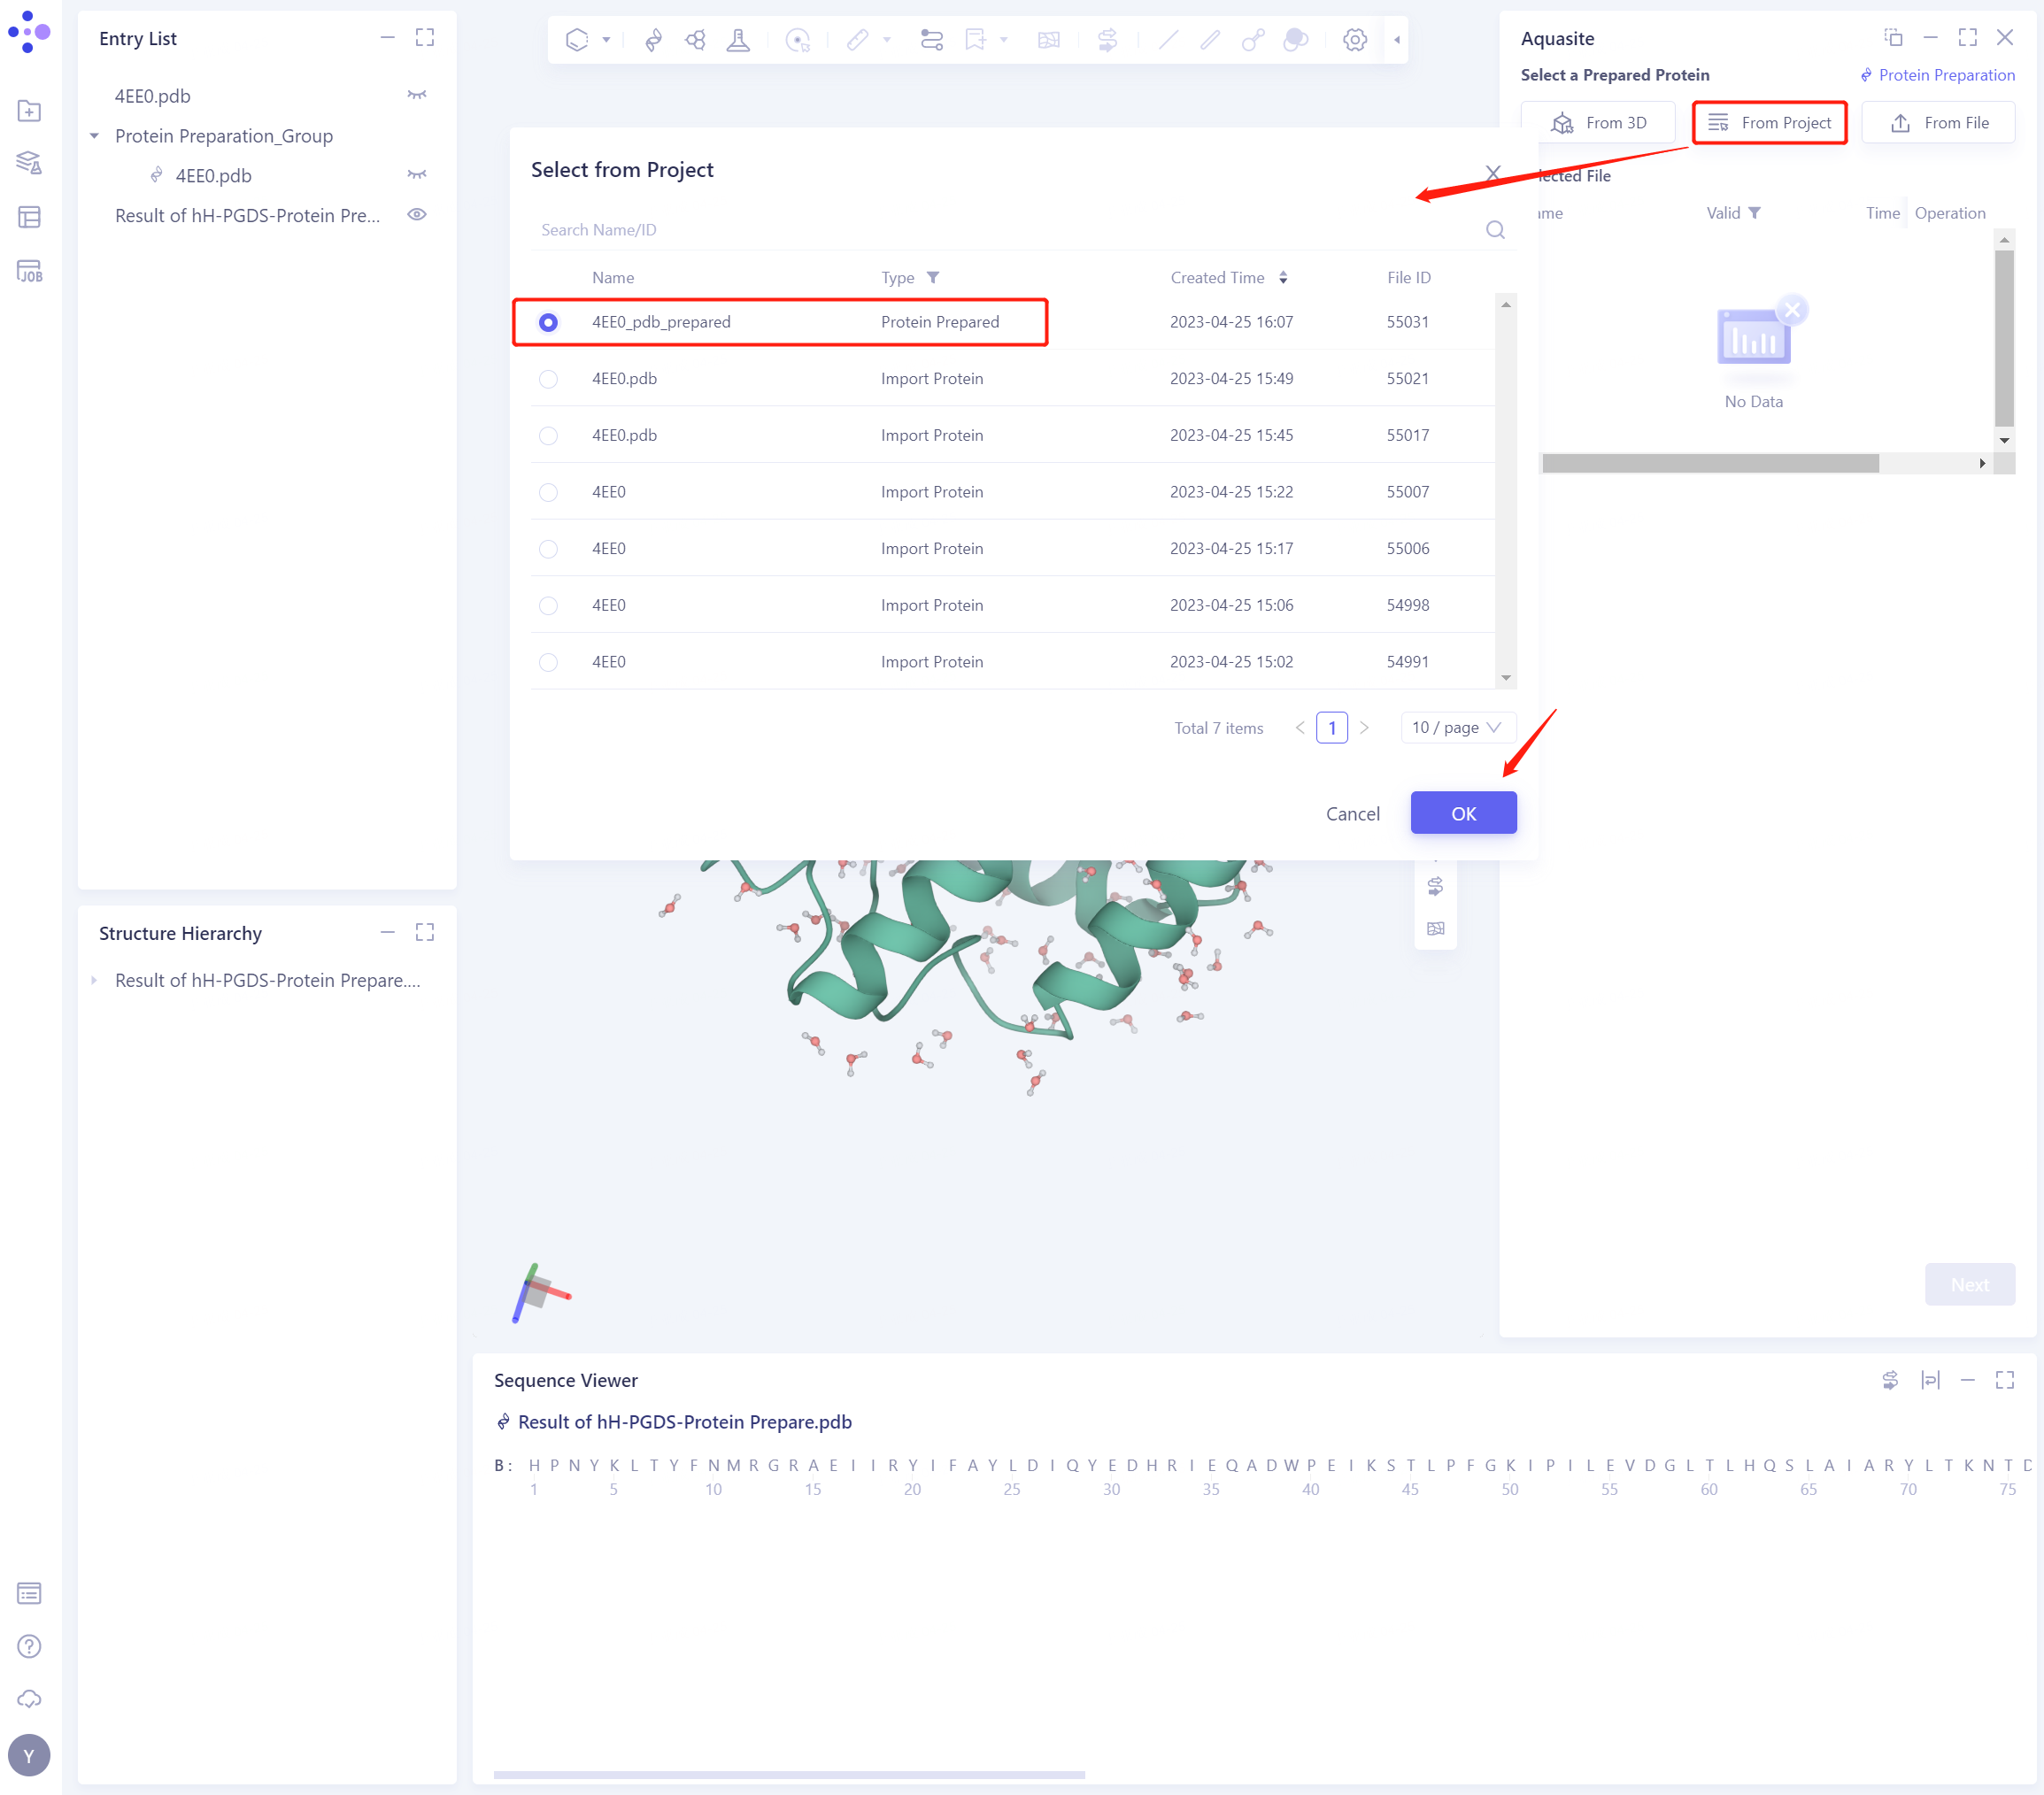Switch to the From File tab
Image resolution: width=2044 pixels, height=1795 pixels.
pos(1938,123)
